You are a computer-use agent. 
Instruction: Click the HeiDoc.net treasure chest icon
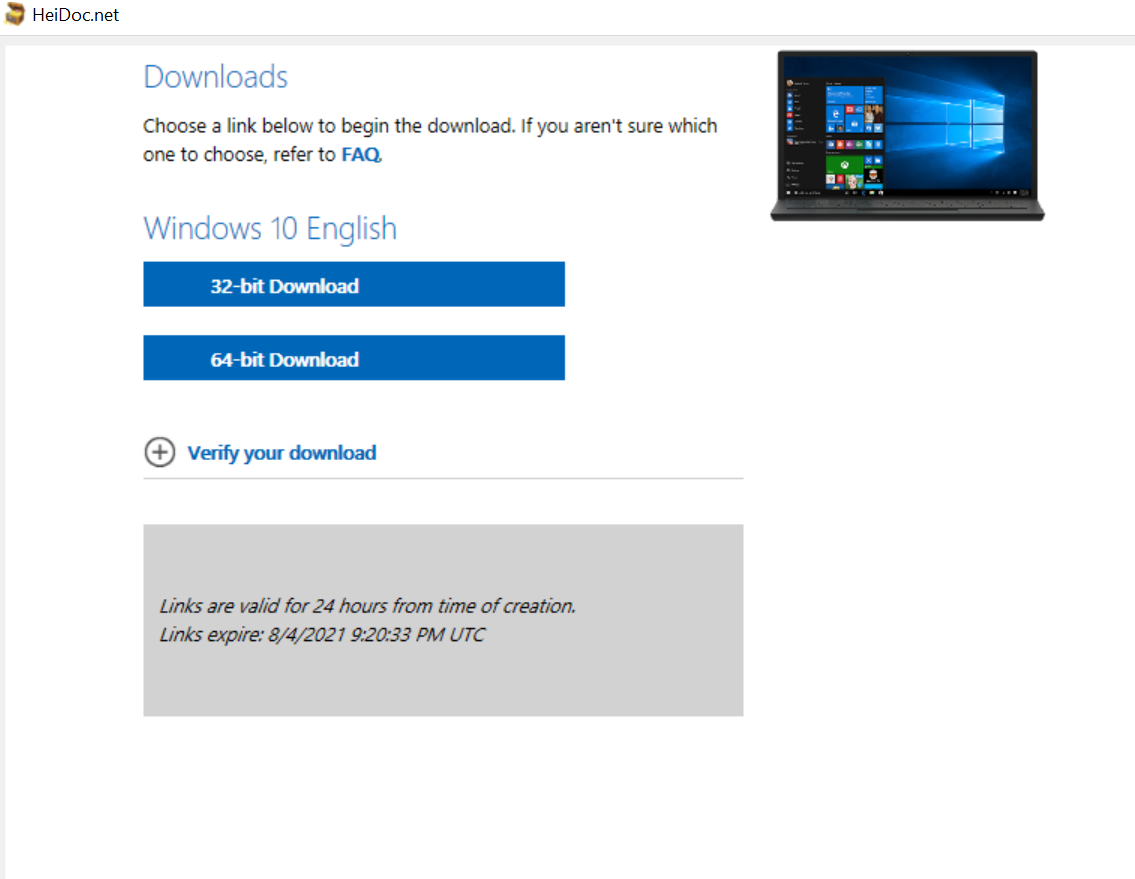click(16, 16)
